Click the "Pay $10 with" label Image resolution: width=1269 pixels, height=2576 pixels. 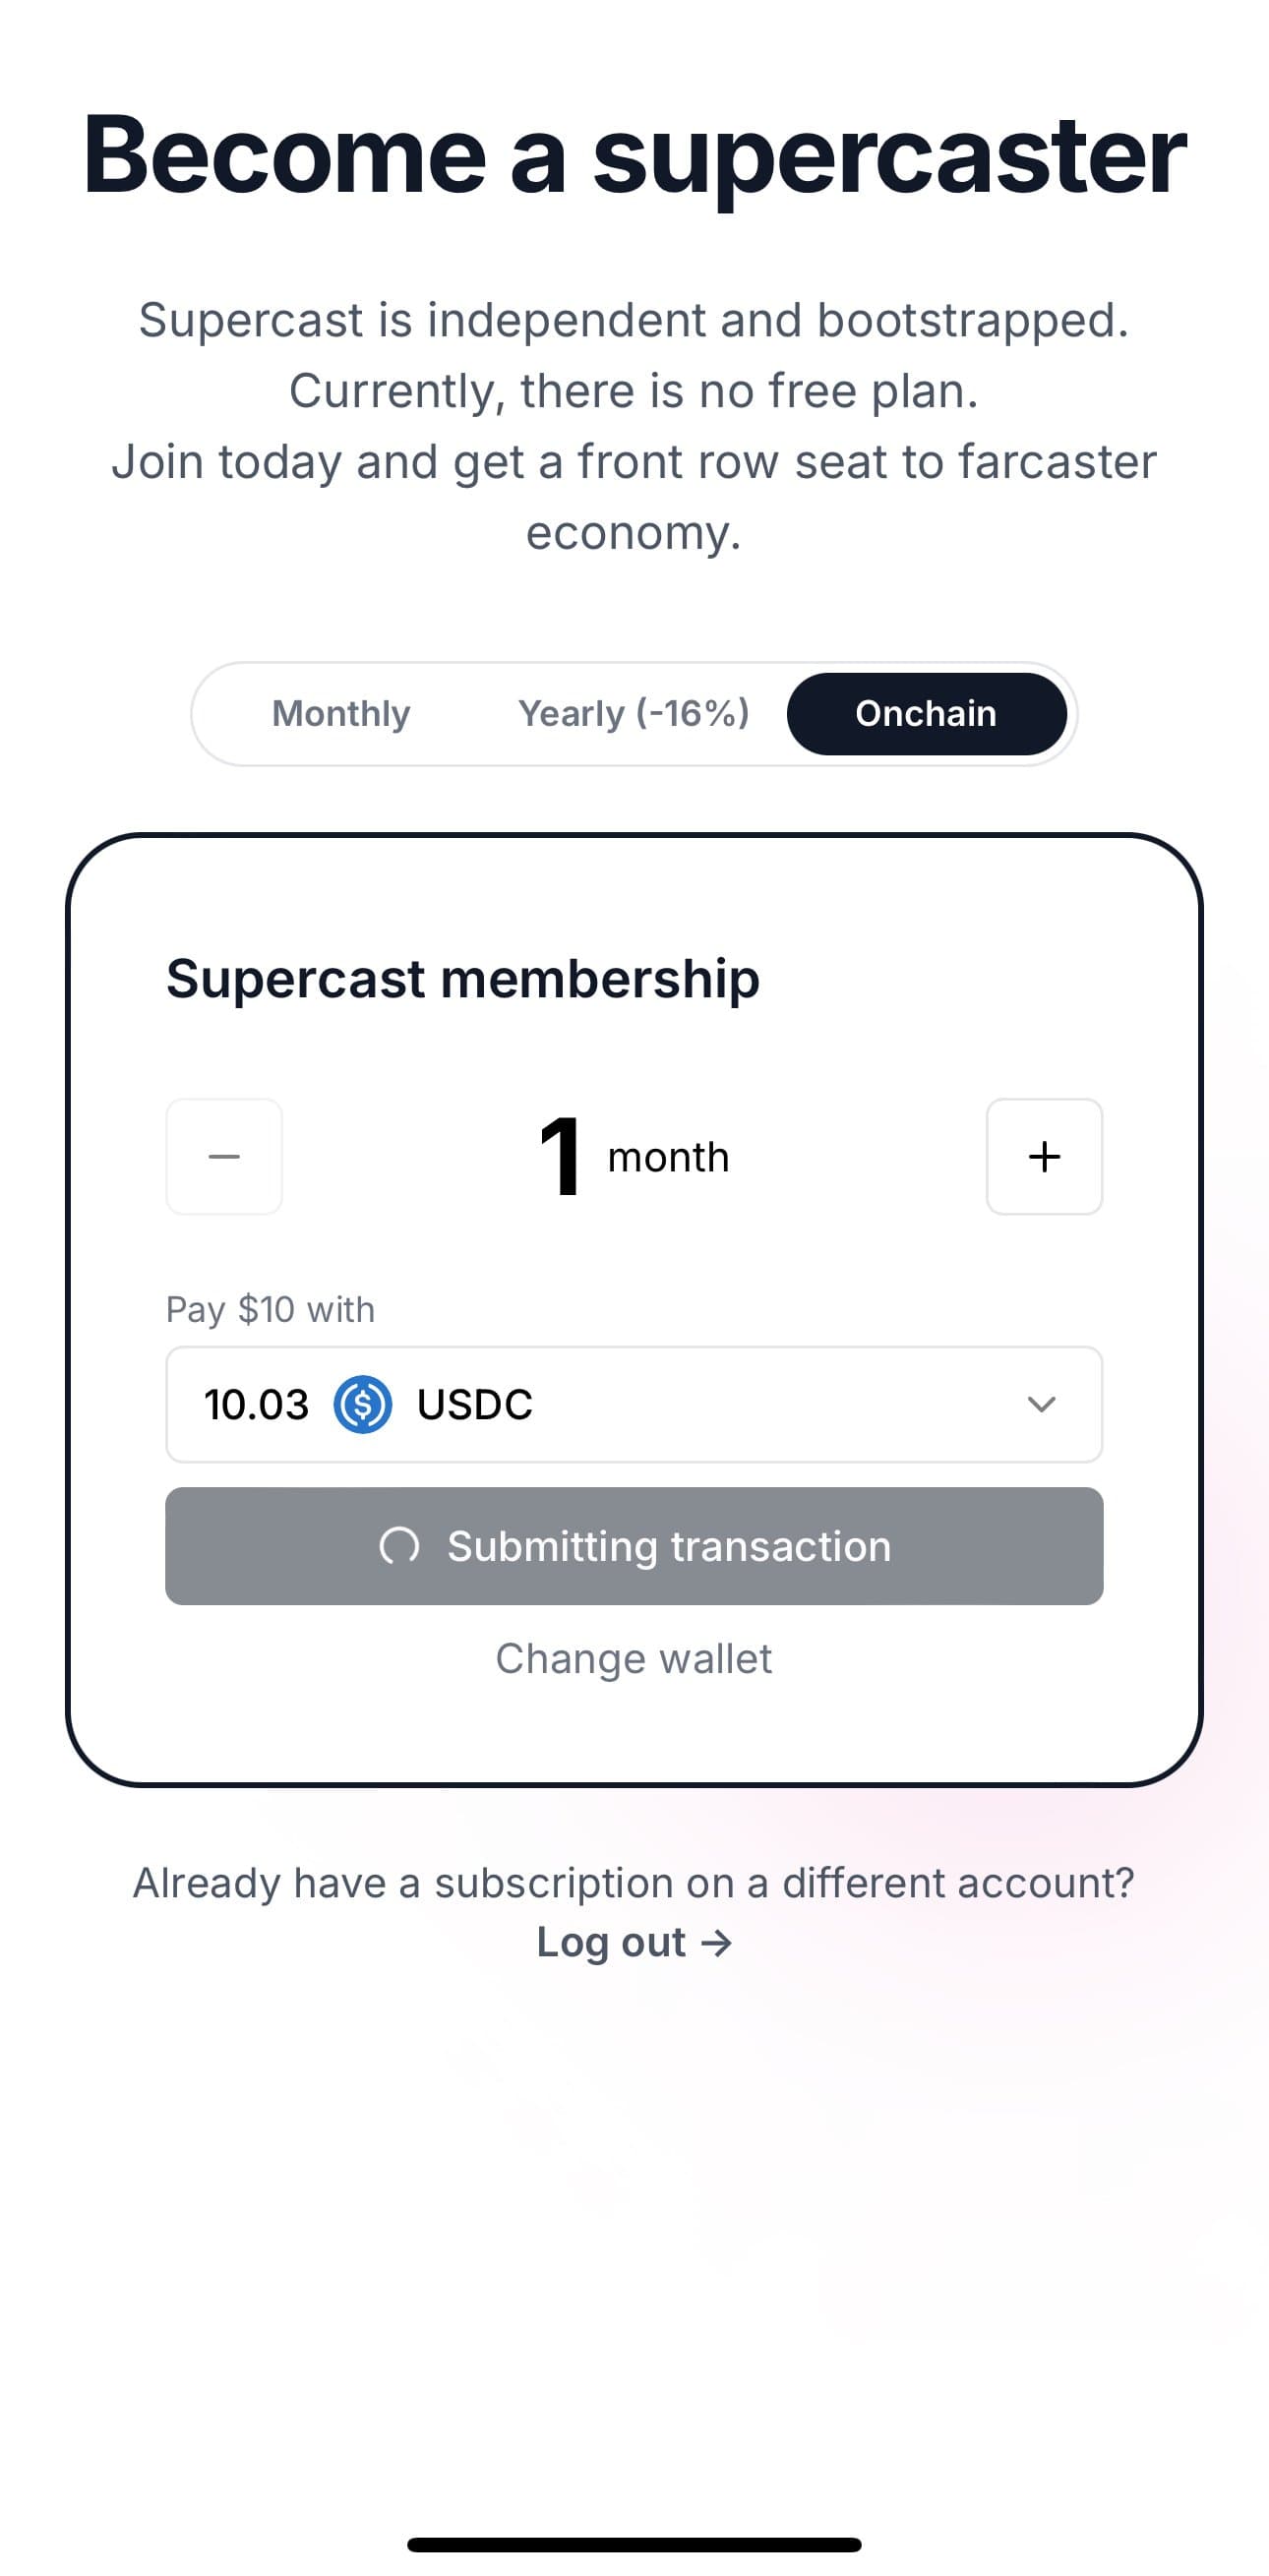[x=270, y=1309]
